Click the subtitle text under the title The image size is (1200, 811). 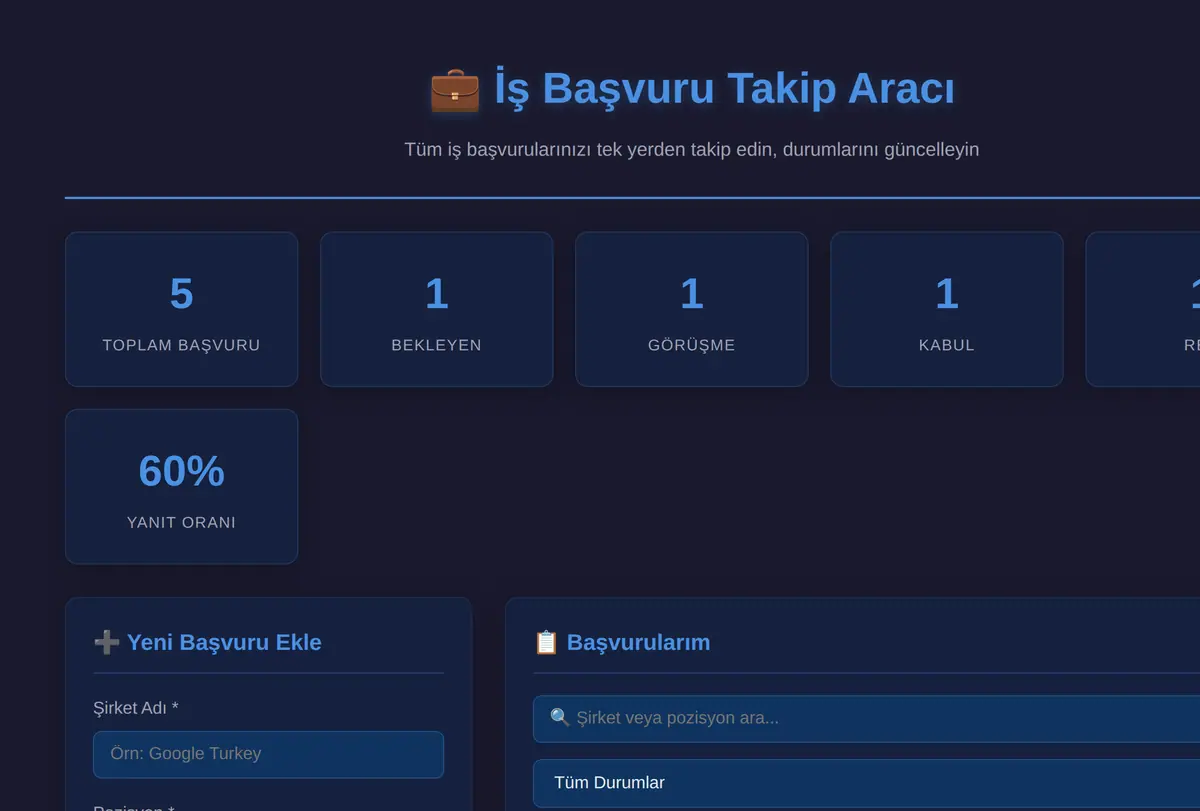point(691,150)
